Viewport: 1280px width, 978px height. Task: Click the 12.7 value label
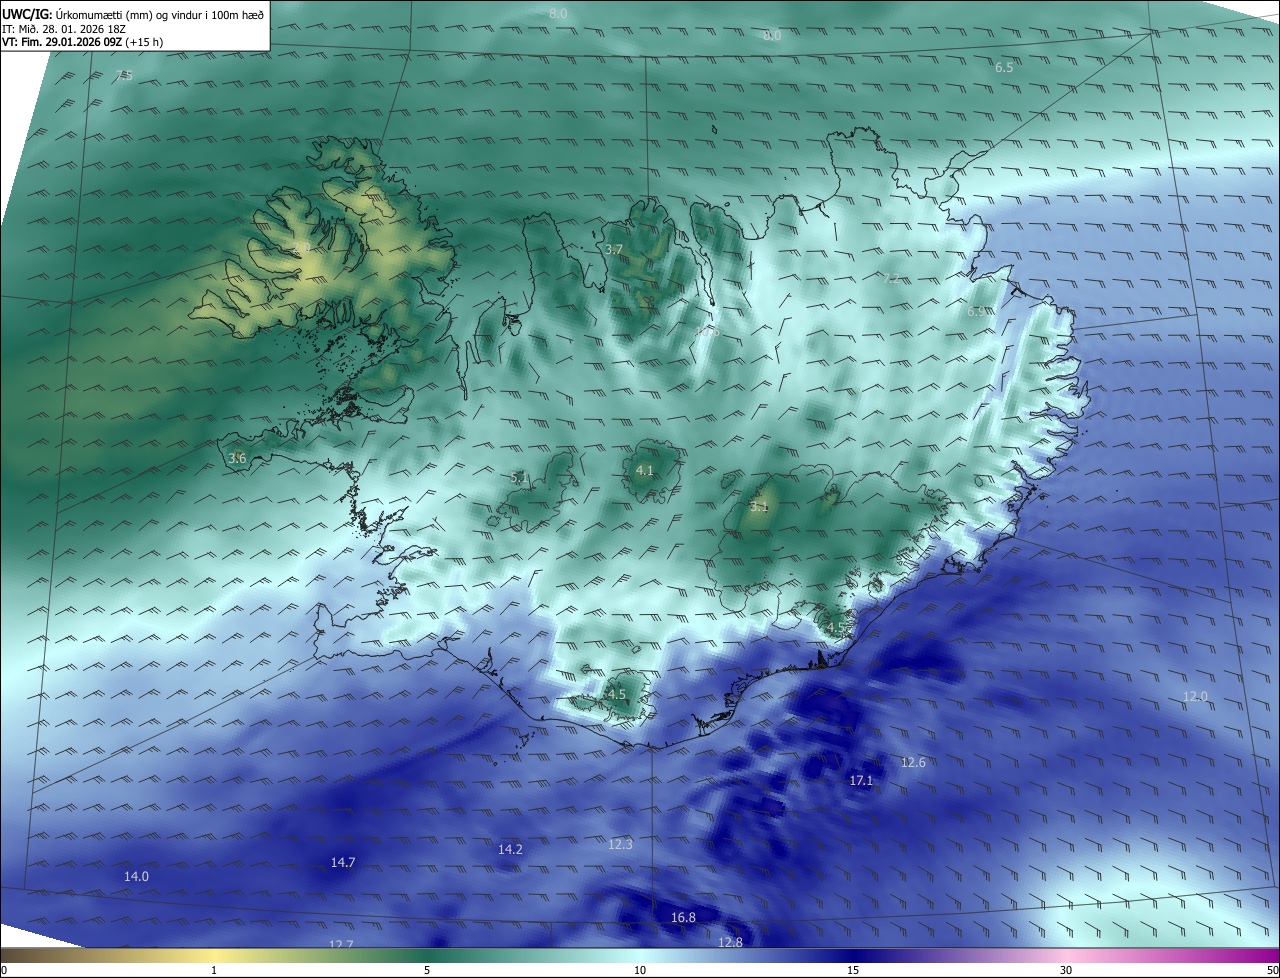341,944
